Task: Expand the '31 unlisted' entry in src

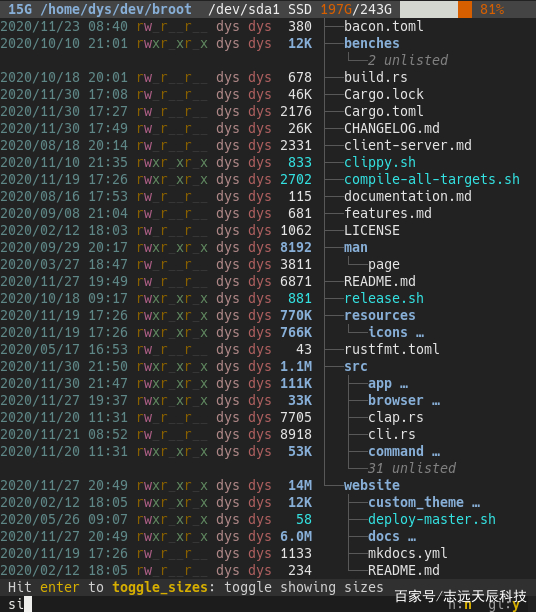Action: point(411,468)
